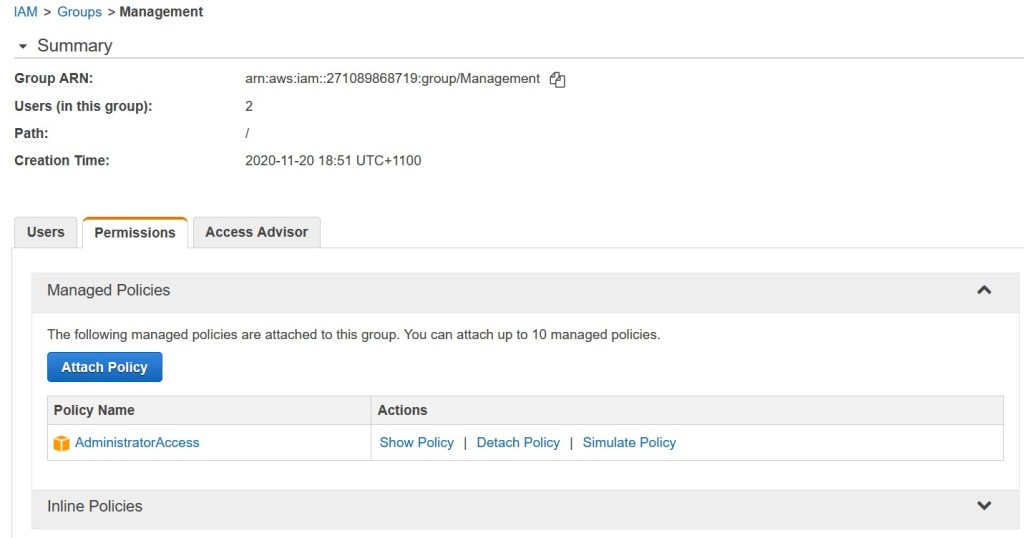
Task: Collapse the Managed Policies chevron
Action: click(x=984, y=290)
